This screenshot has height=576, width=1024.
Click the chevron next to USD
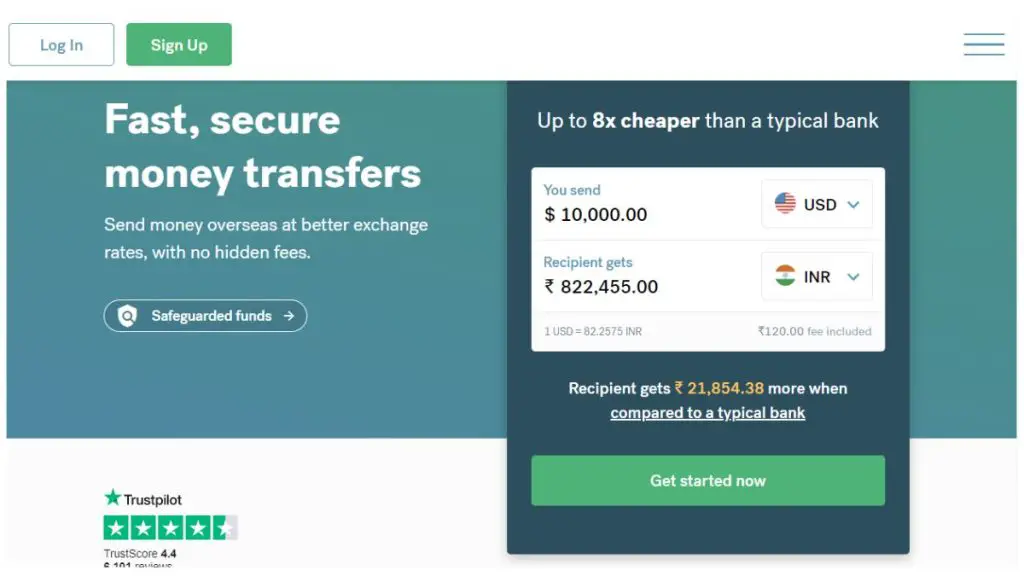(x=853, y=205)
